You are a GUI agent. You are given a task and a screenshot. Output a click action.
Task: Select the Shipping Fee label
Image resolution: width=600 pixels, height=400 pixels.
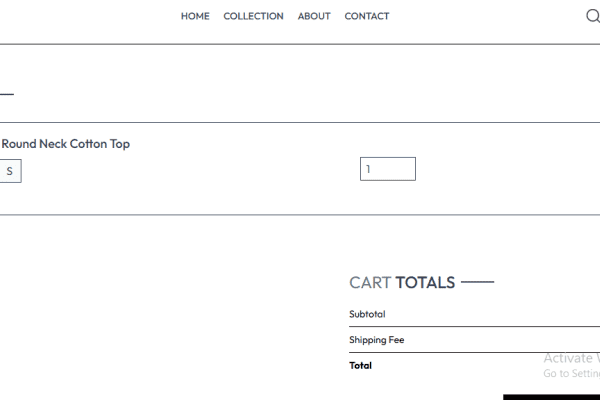coord(377,340)
